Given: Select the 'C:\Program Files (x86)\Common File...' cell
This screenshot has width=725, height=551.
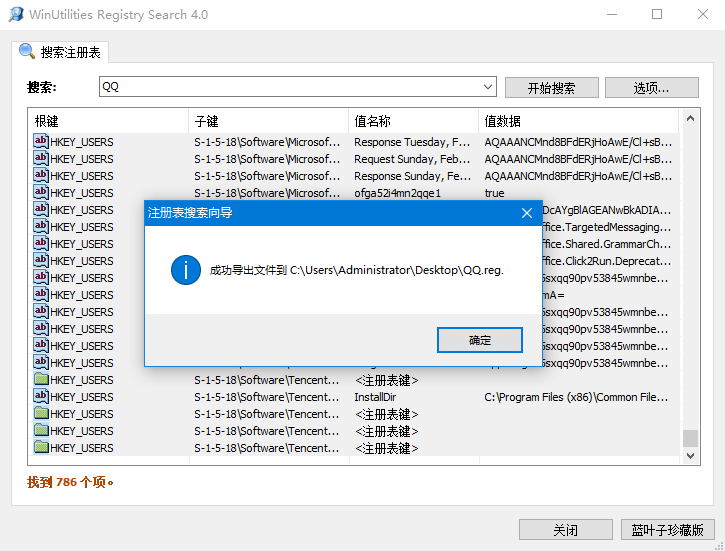Looking at the screenshot, I should click(576, 397).
